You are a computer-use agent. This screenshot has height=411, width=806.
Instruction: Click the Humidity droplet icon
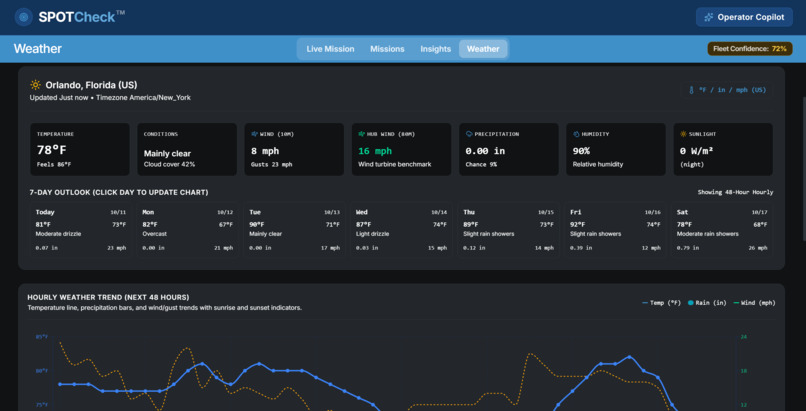(576, 134)
